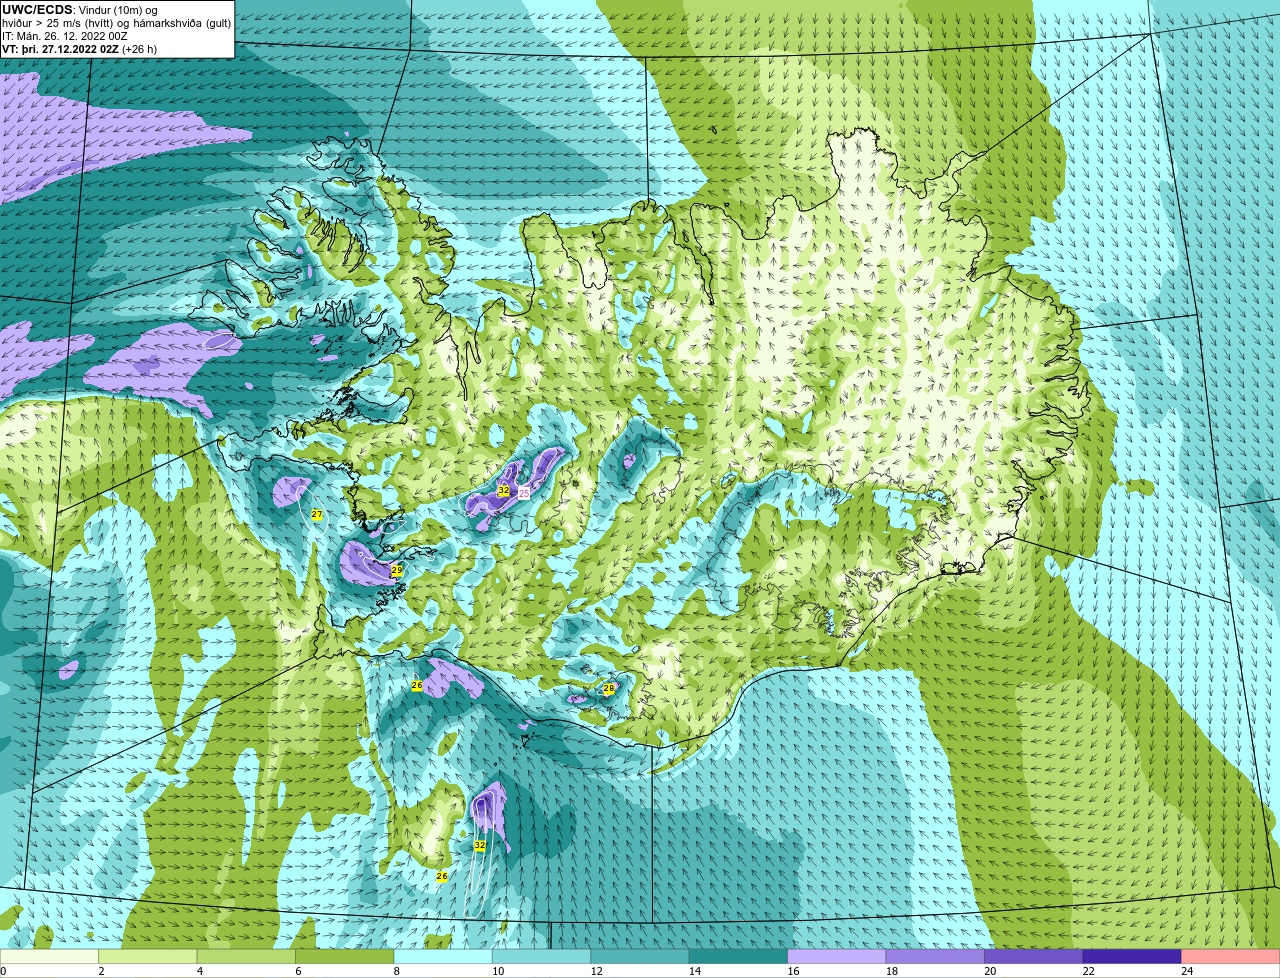Select the 8–10 m/s pale cyan legend swatch
This screenshot has width=1280, height=978.
443,956
